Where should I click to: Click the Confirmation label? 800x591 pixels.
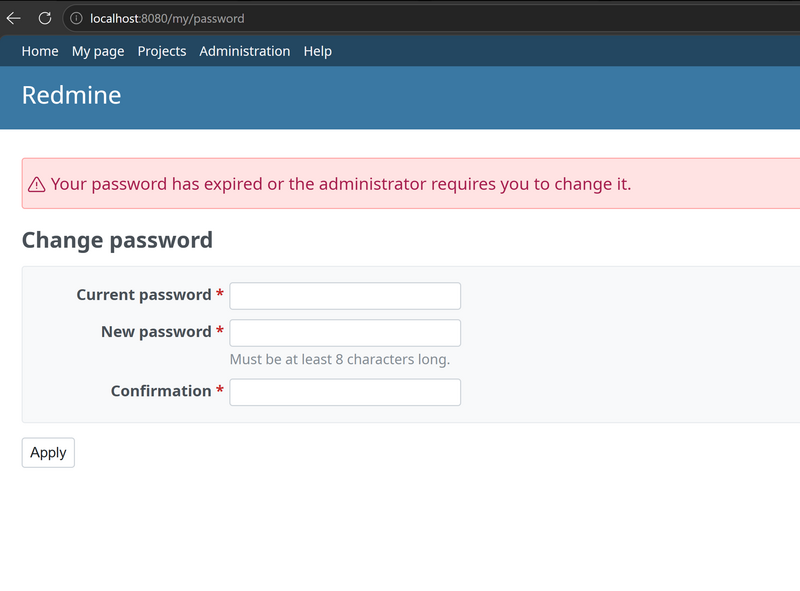pos(161,390)
